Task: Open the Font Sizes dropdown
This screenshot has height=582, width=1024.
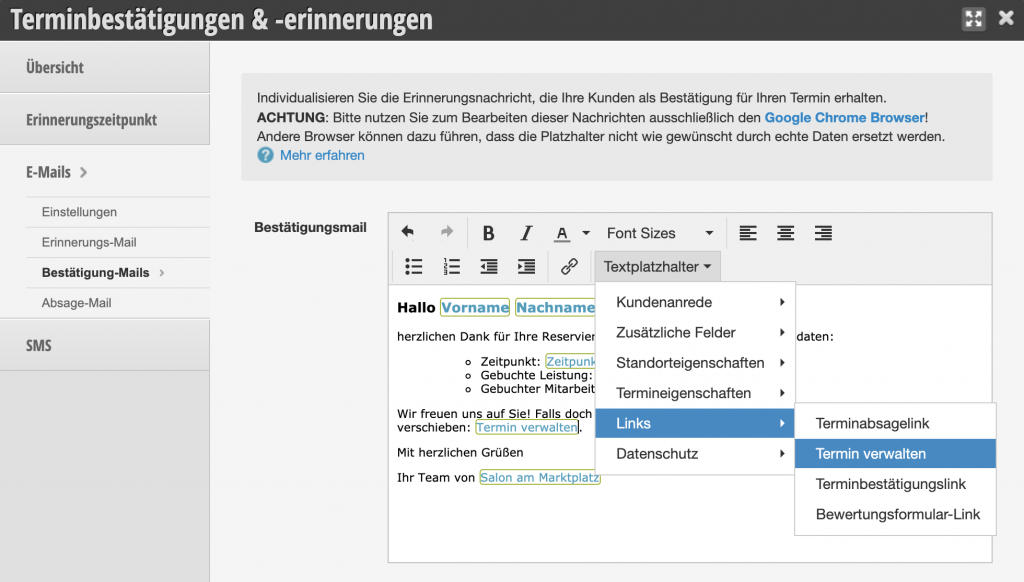Action: coord(660,233)
